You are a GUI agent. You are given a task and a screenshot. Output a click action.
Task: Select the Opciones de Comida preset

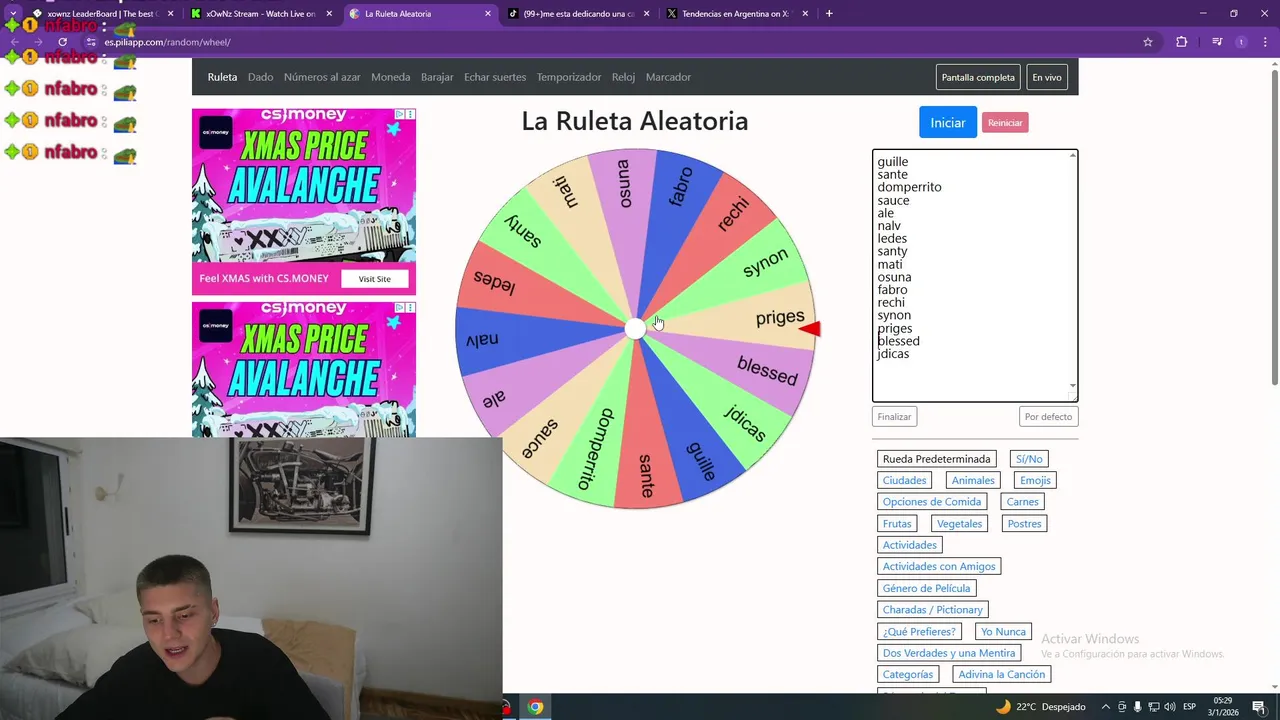tap(932, 502)
